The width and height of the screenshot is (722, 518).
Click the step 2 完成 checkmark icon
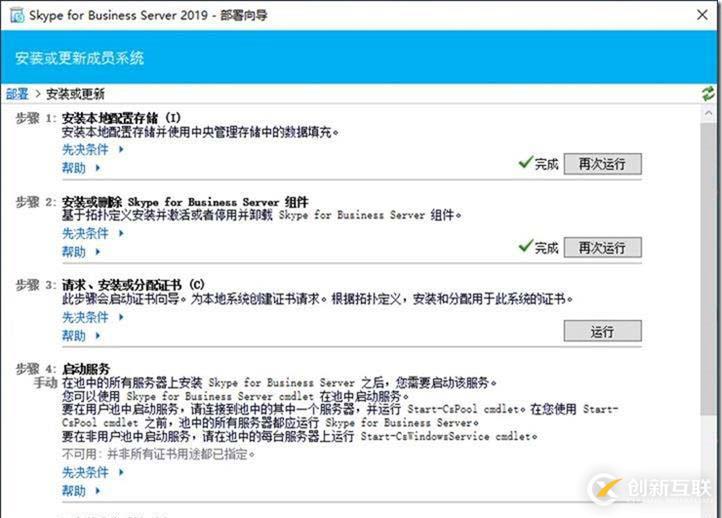pyautogui.click(x=526, y=246)
